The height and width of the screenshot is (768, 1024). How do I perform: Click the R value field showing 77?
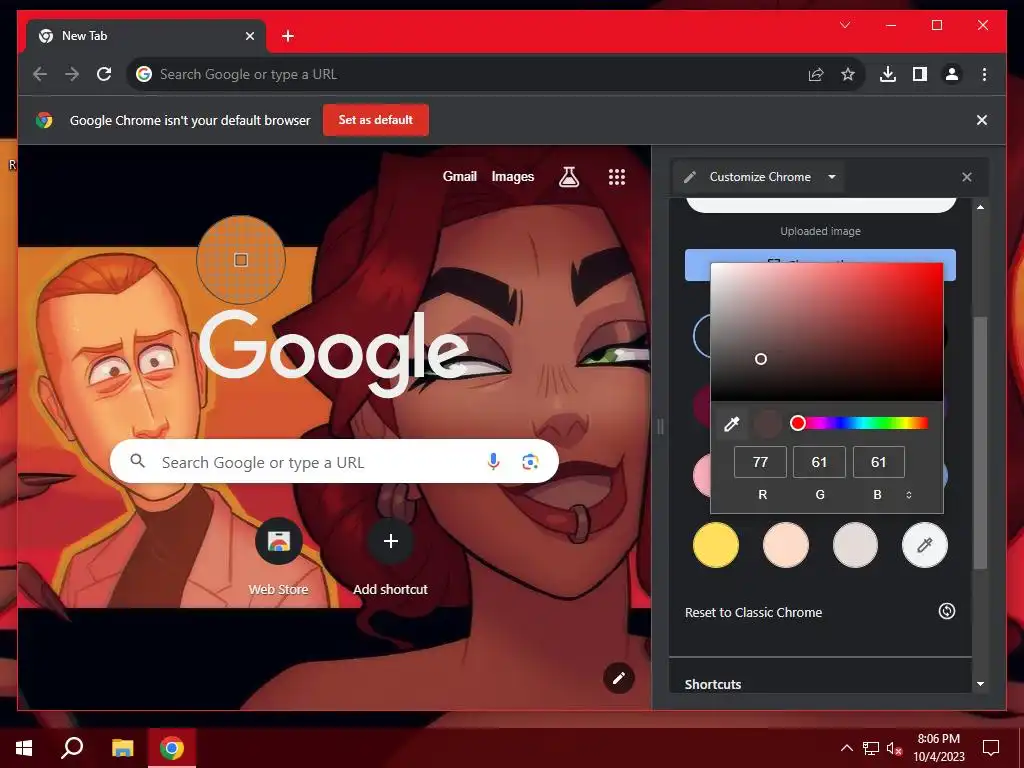(x=760, y=462)
